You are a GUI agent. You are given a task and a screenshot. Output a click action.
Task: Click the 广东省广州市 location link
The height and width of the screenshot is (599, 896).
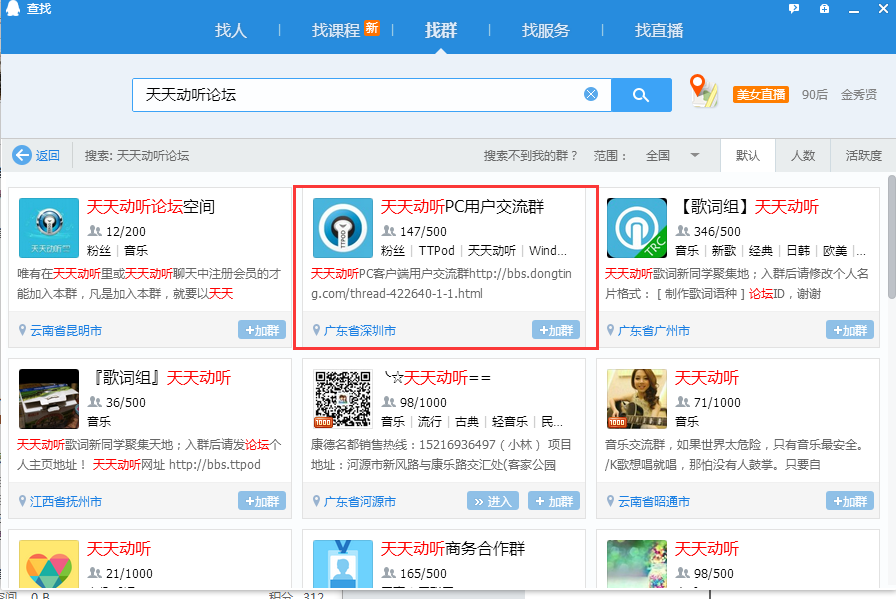[x=654, y=330]
